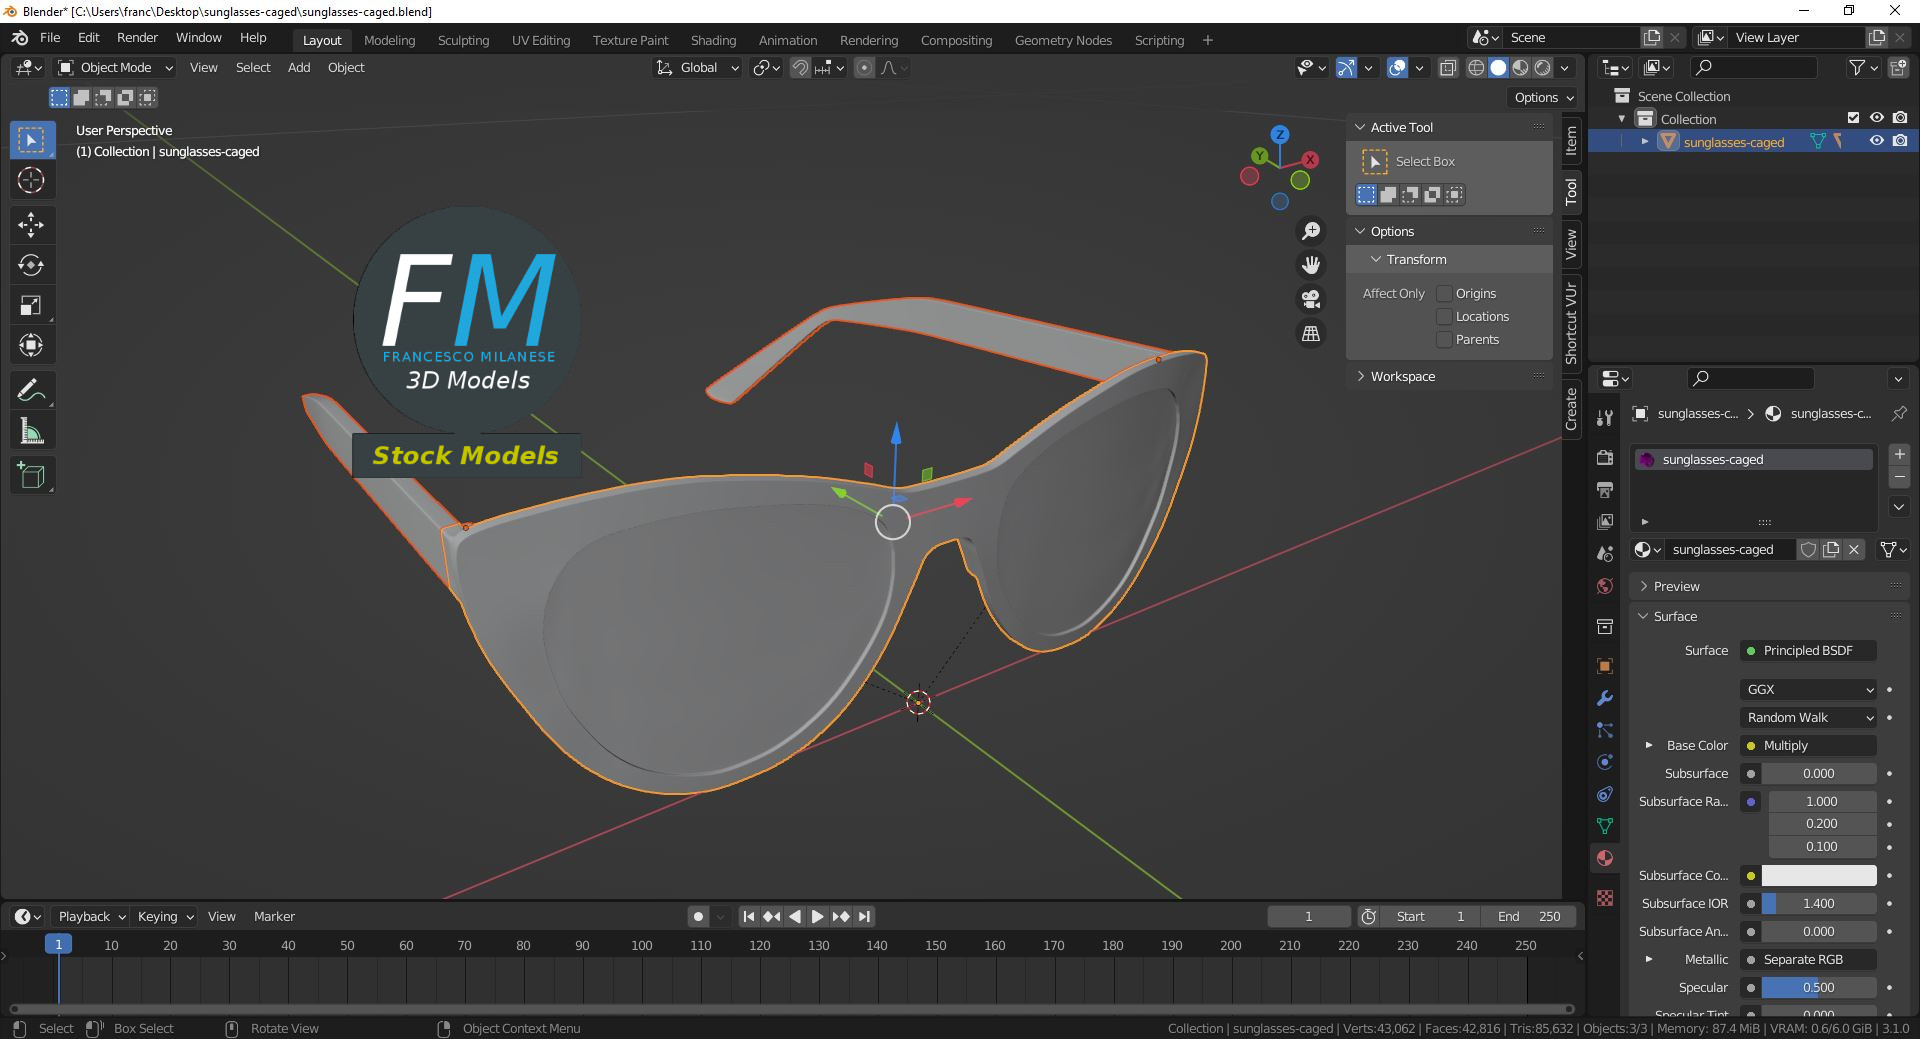
Task: Toggle camera view in viewport
Action: click(x=1310, y=299)
